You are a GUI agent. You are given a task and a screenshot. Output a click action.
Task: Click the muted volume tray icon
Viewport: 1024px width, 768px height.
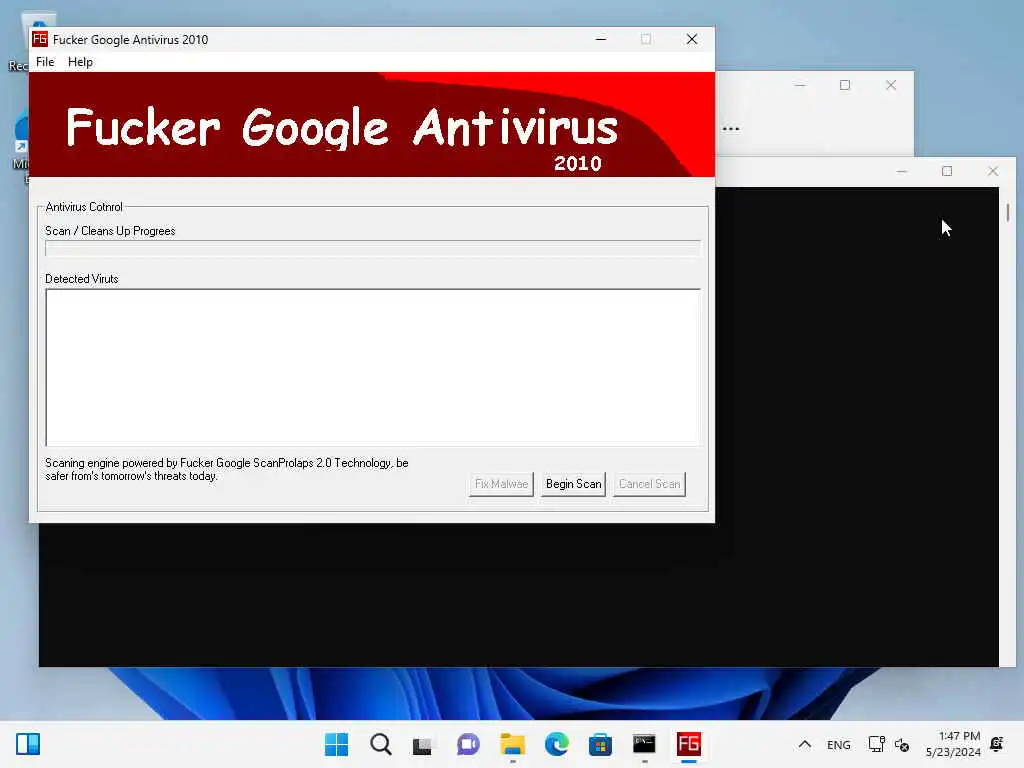pyautogui.click(x=902, y=744)
